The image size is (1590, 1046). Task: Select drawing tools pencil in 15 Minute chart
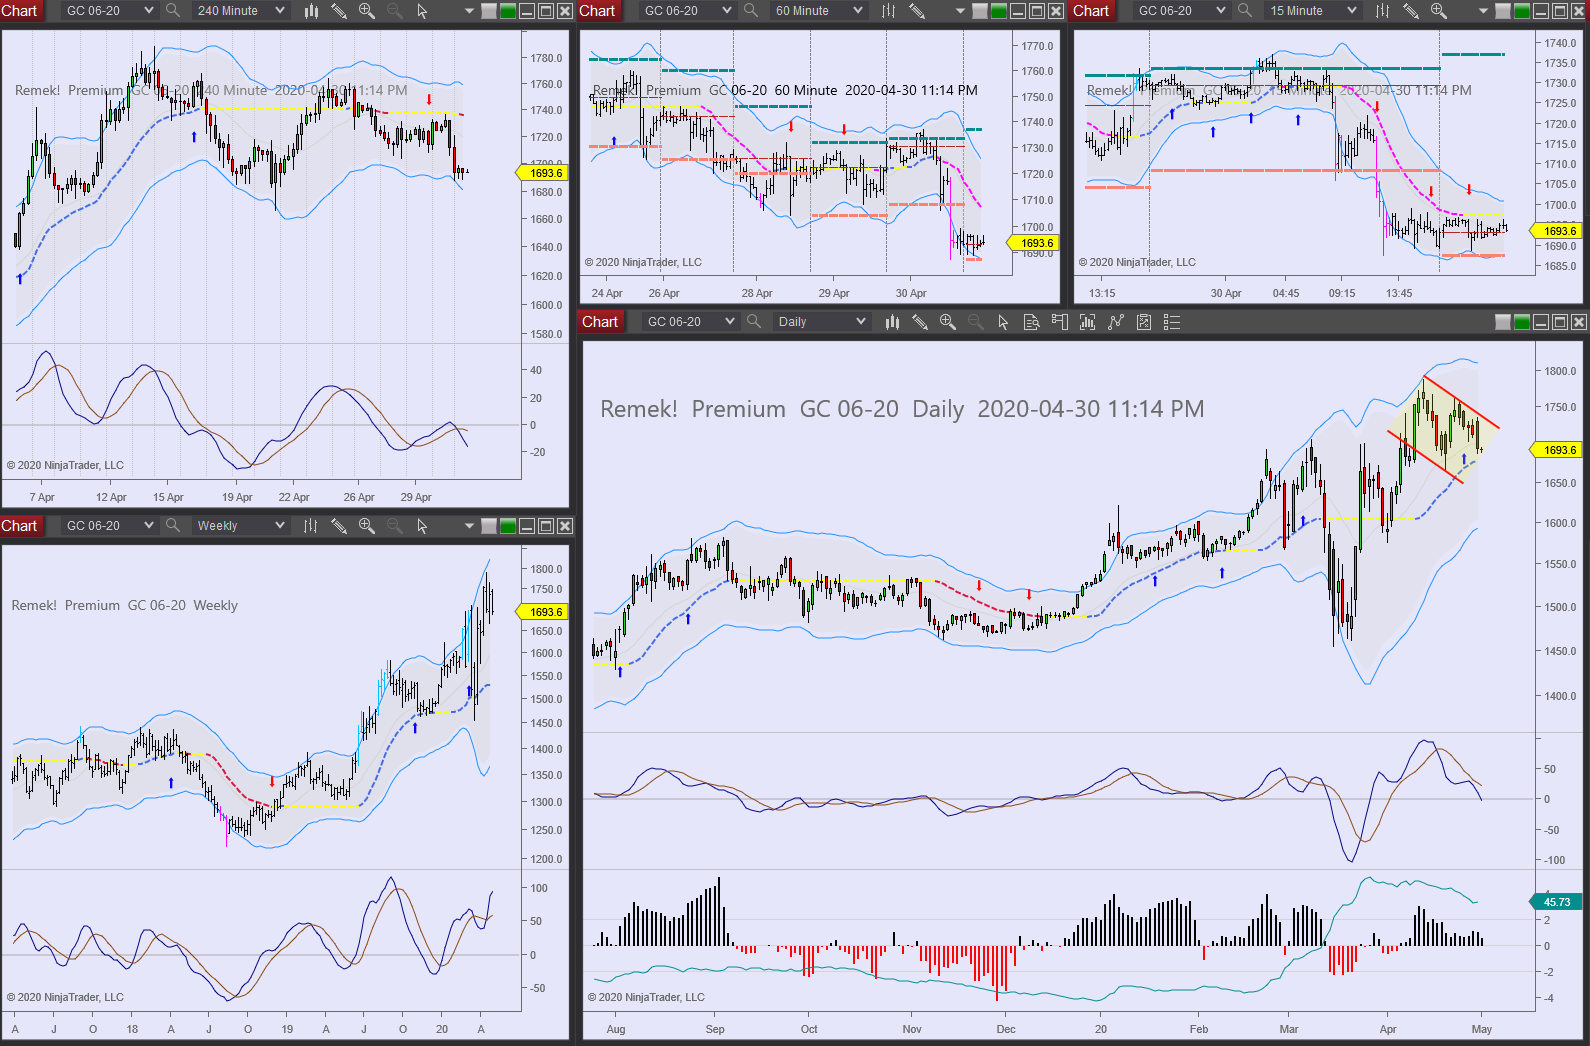click(1411, 11)
